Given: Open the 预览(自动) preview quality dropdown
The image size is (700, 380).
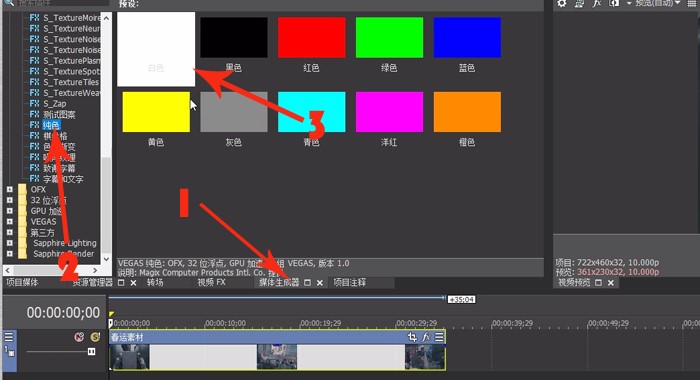Looking at the screenshot, I should click(x=658, y=4).
